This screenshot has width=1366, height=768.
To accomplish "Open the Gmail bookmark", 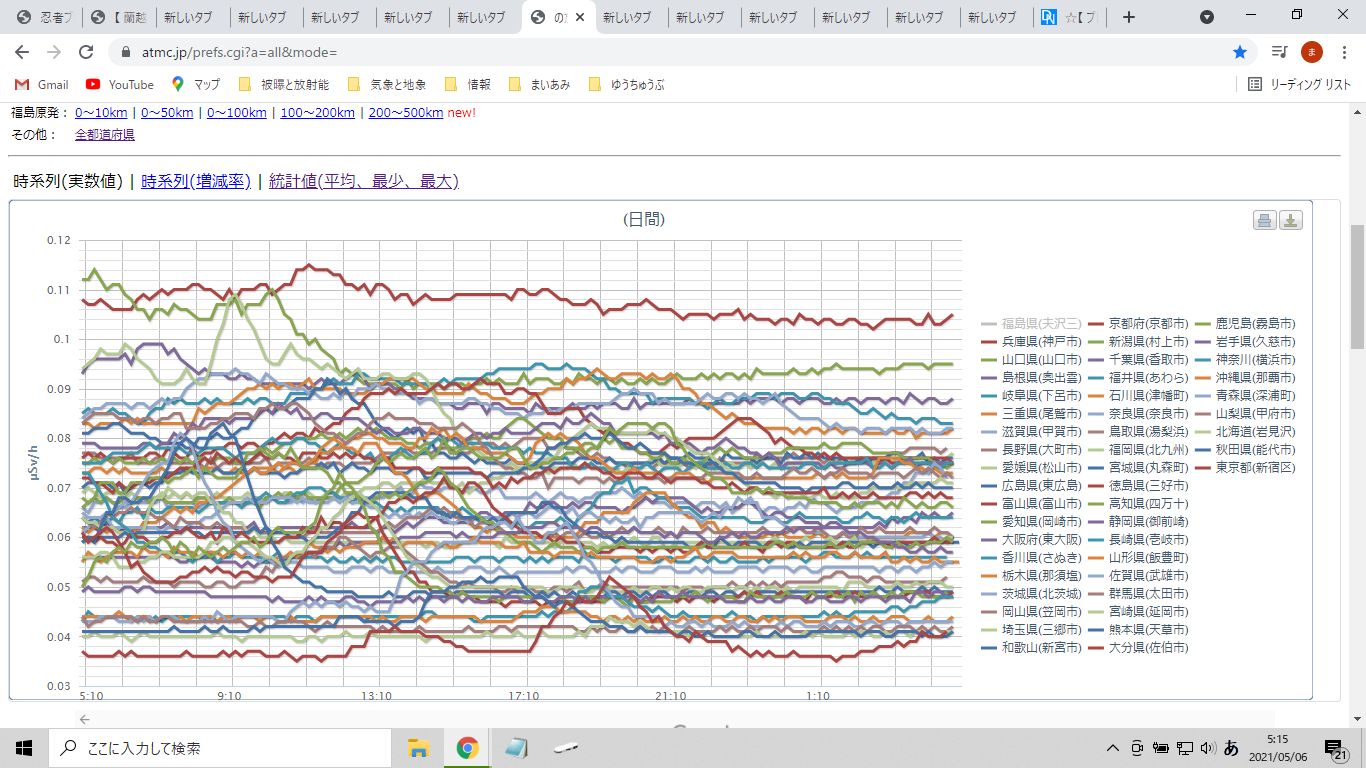I will tap(42, 85).
